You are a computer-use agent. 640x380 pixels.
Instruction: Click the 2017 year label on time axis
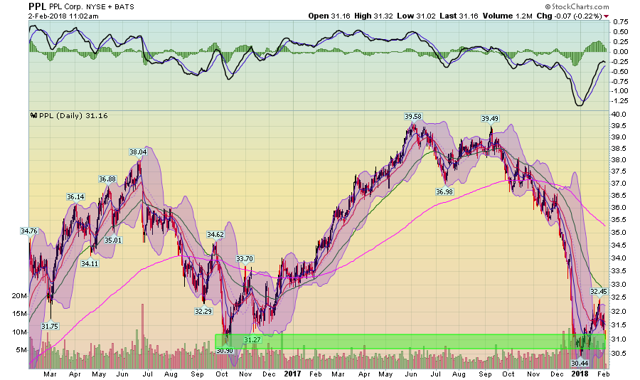tap(292, 374)
